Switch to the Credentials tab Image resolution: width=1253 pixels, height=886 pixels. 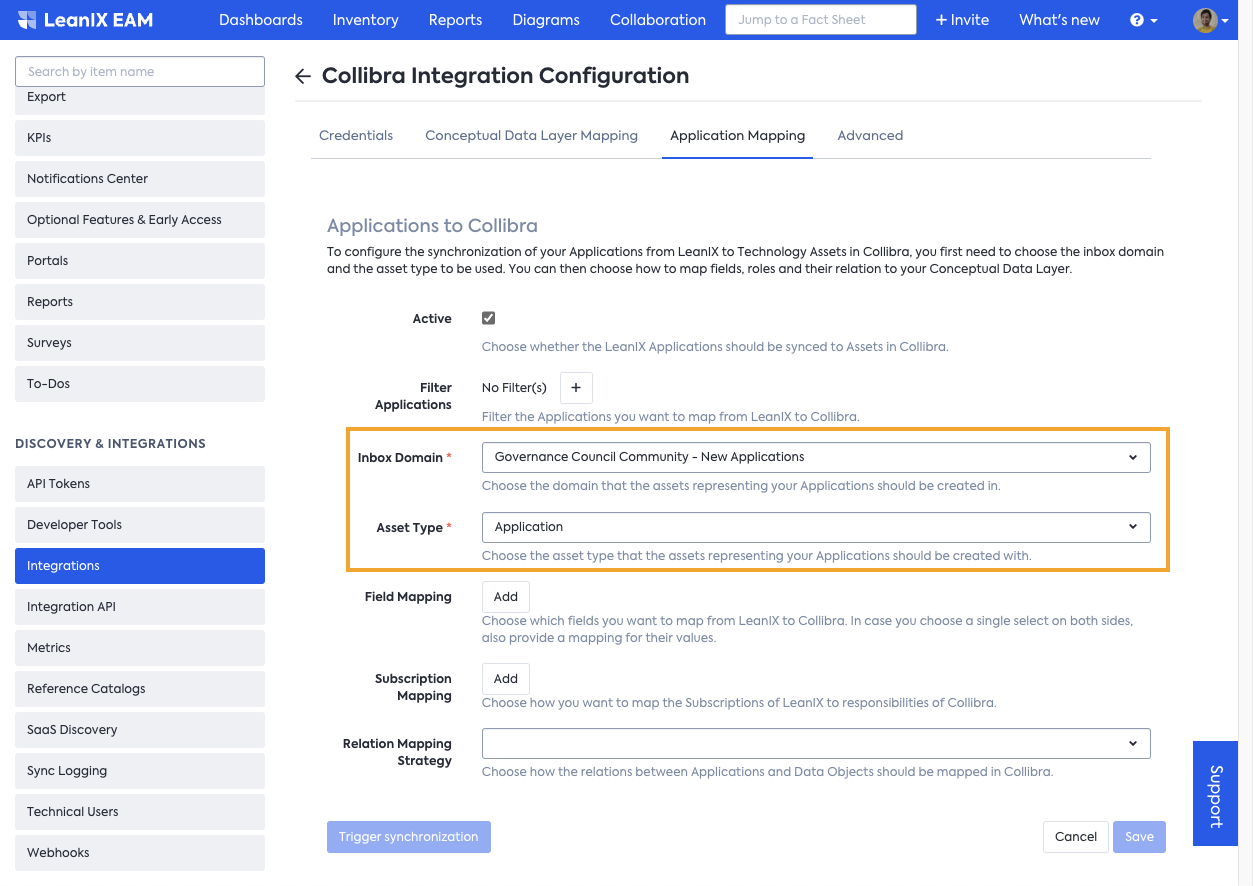(x=356, y=136)
